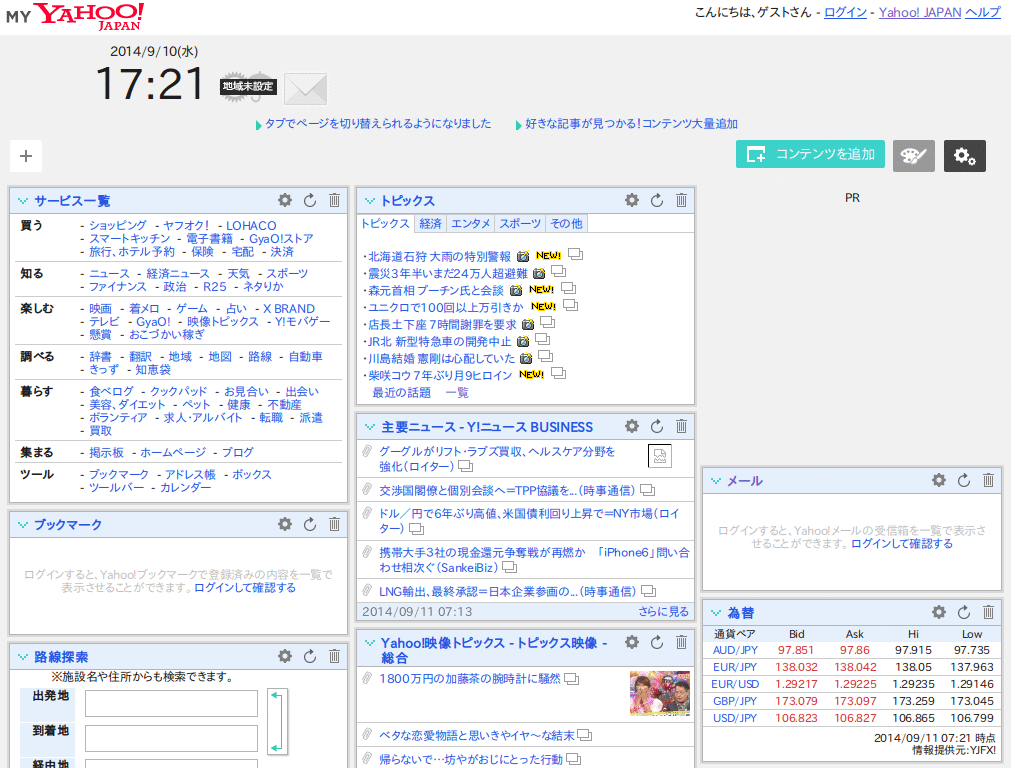Open the news image icon beside グーグル headline
Image resolution: width=1024 pixels, height=768 pixels.
click(660, 456)
